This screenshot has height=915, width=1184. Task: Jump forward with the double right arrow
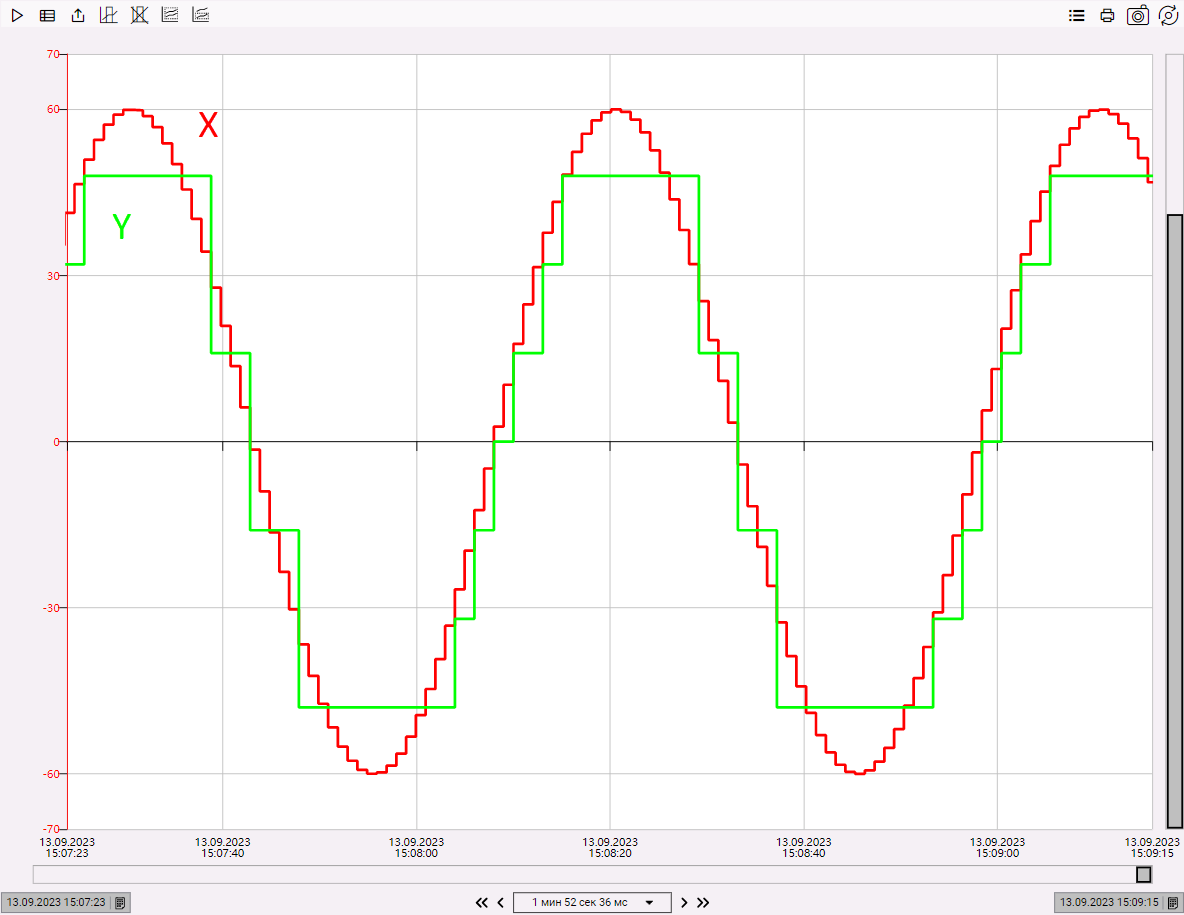point(703,902)
